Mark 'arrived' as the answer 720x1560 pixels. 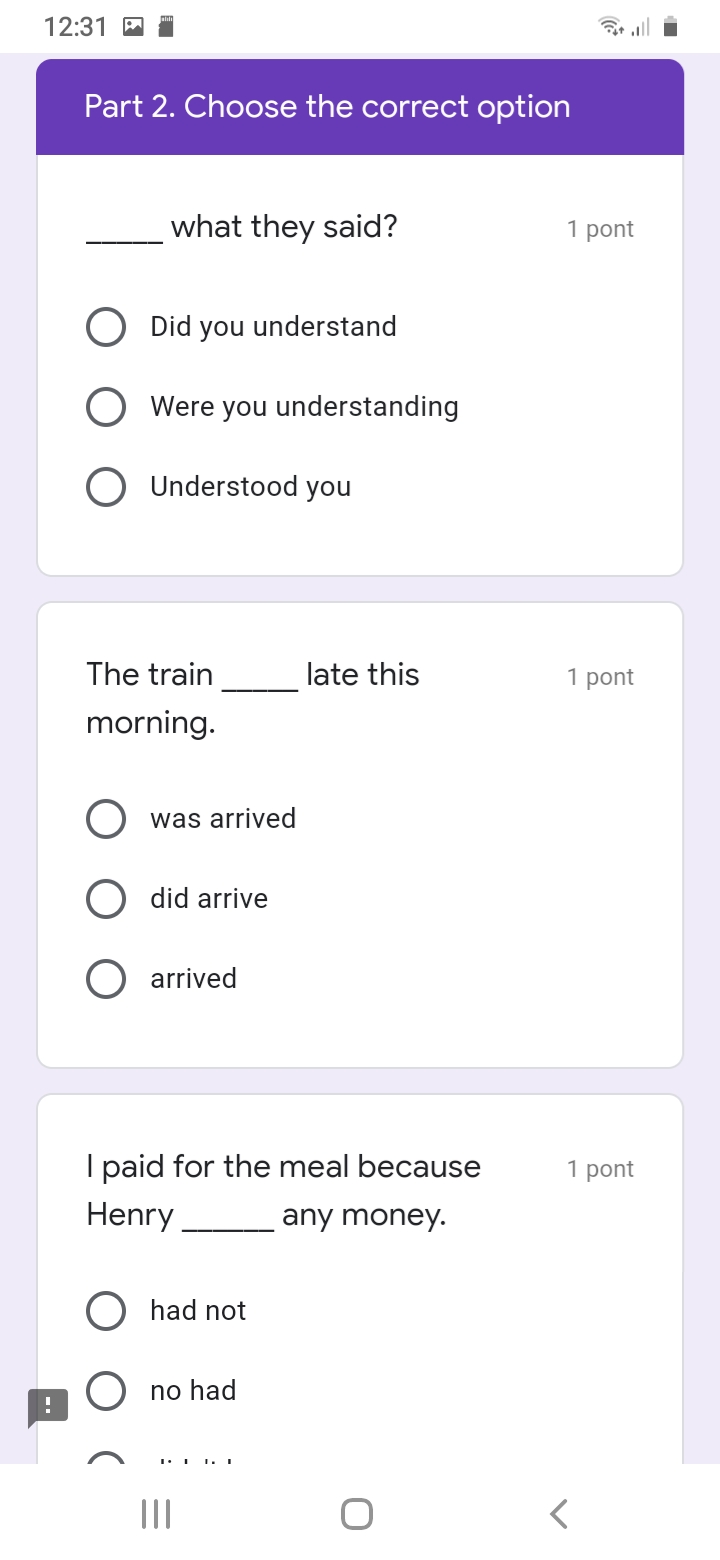[106, 979]
